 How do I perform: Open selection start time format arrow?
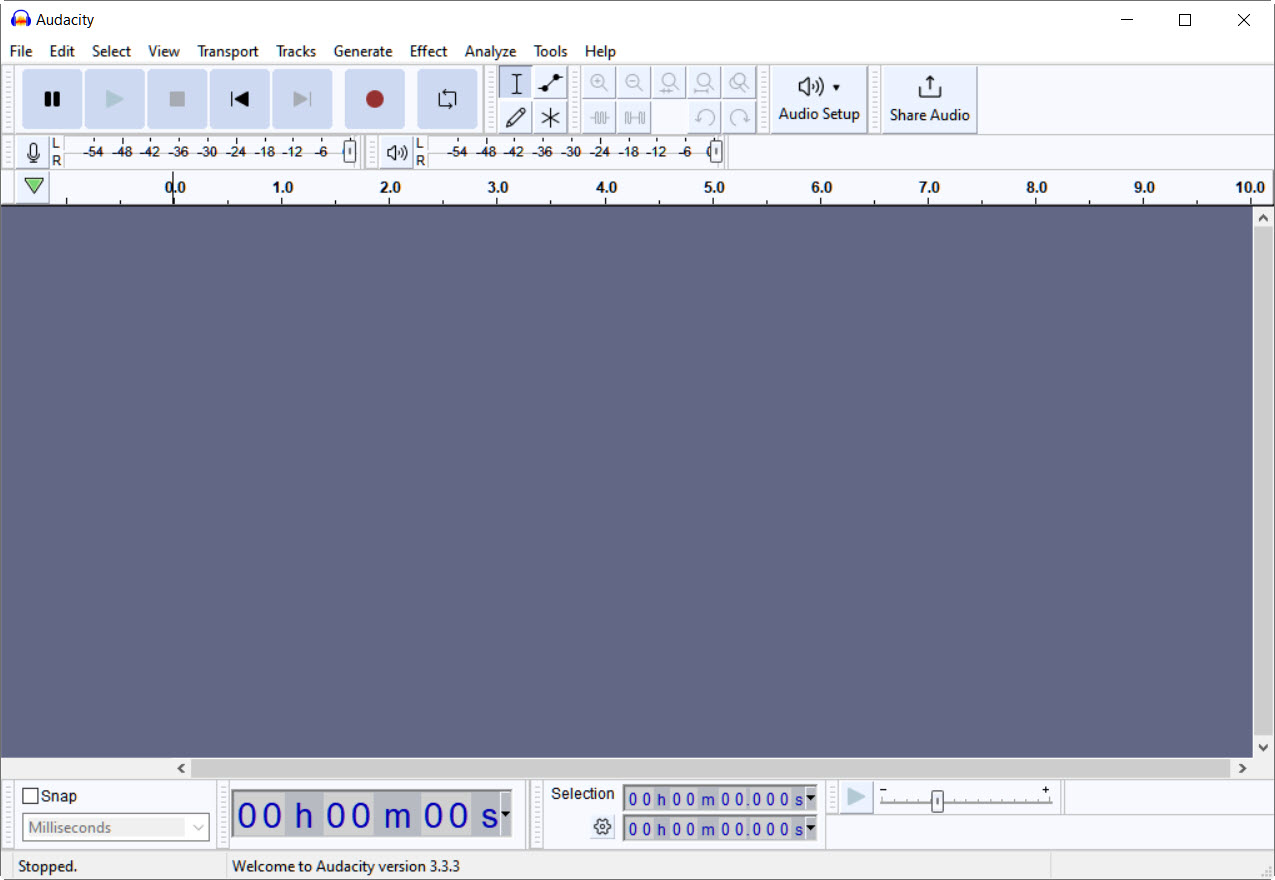point(810,799)
